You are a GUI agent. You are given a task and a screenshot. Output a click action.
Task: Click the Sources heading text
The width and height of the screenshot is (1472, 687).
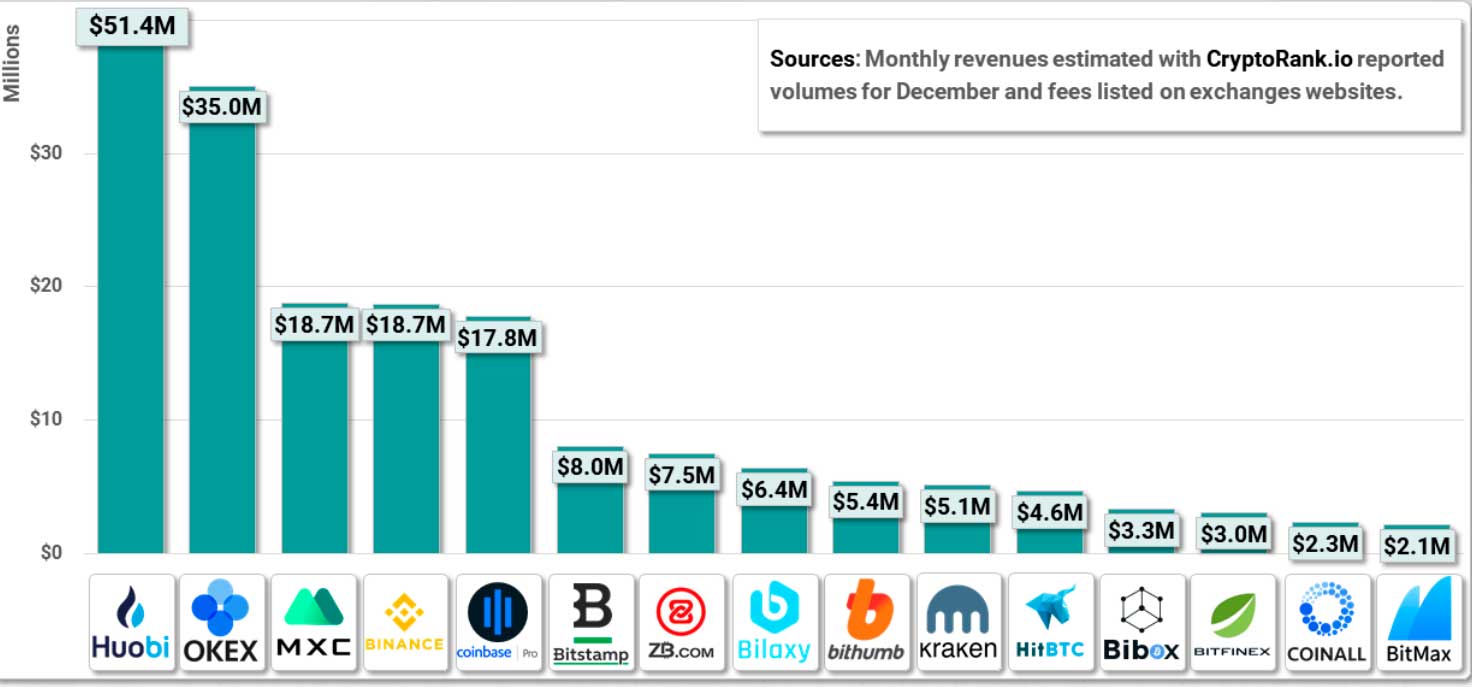point(813,59)
